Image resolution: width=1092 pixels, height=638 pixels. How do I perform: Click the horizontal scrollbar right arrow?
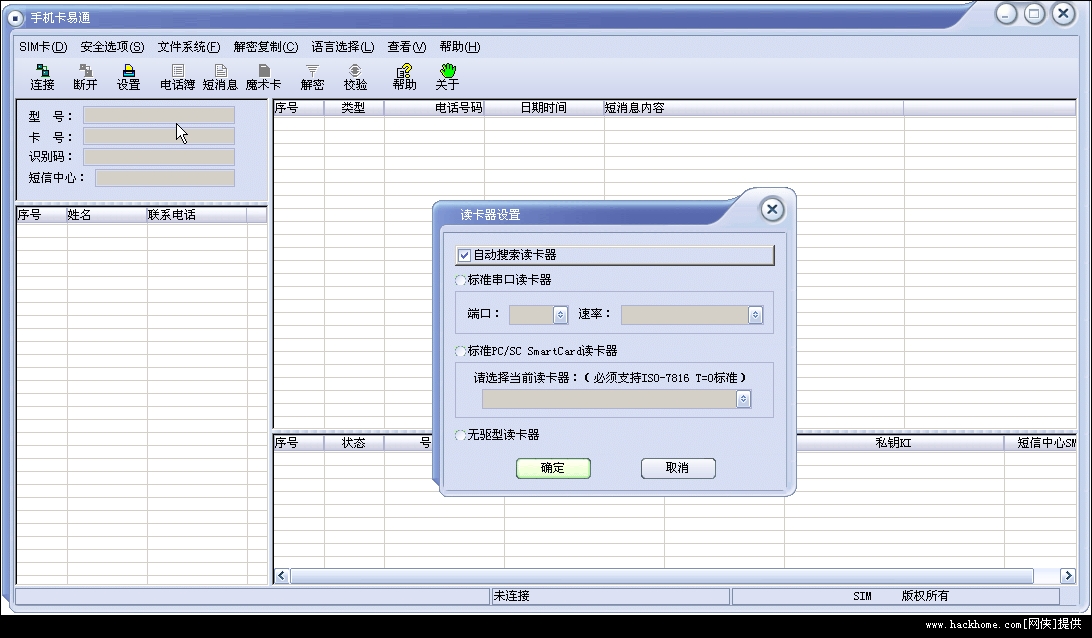[1068, 575]
